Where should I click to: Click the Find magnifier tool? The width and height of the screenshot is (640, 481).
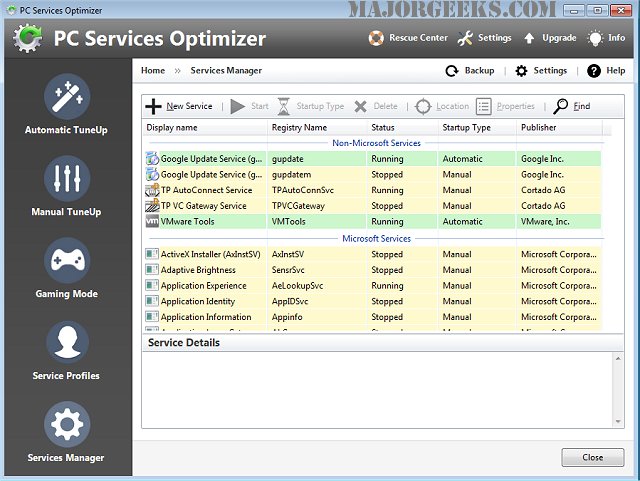coord(571,106)
